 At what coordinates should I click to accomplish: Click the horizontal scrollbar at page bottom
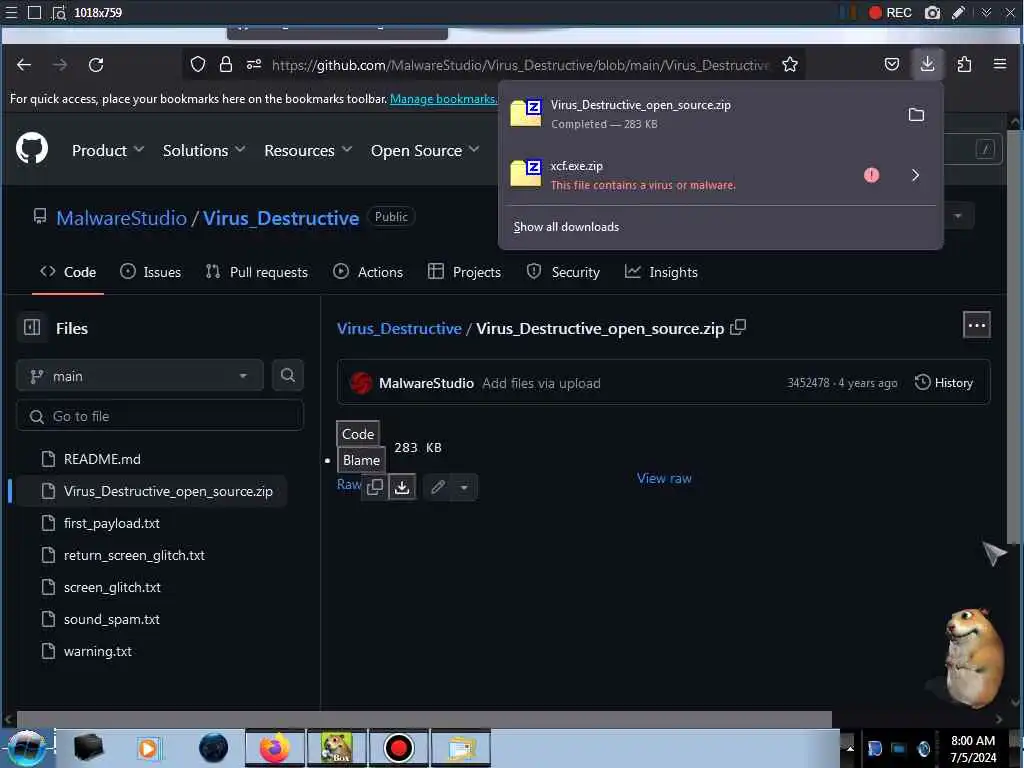(424, 719)
